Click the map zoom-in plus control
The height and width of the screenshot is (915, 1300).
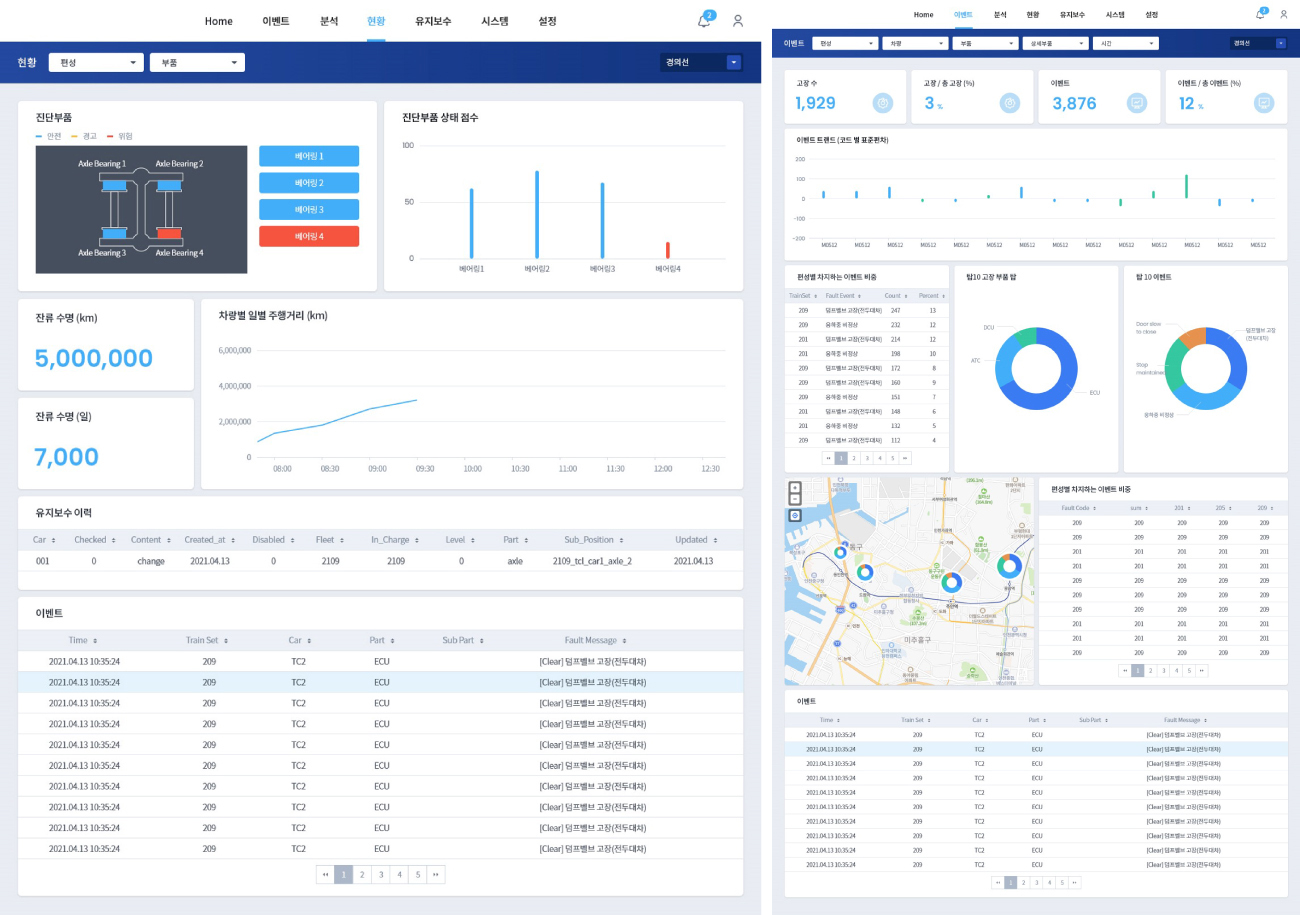[794, 487]
